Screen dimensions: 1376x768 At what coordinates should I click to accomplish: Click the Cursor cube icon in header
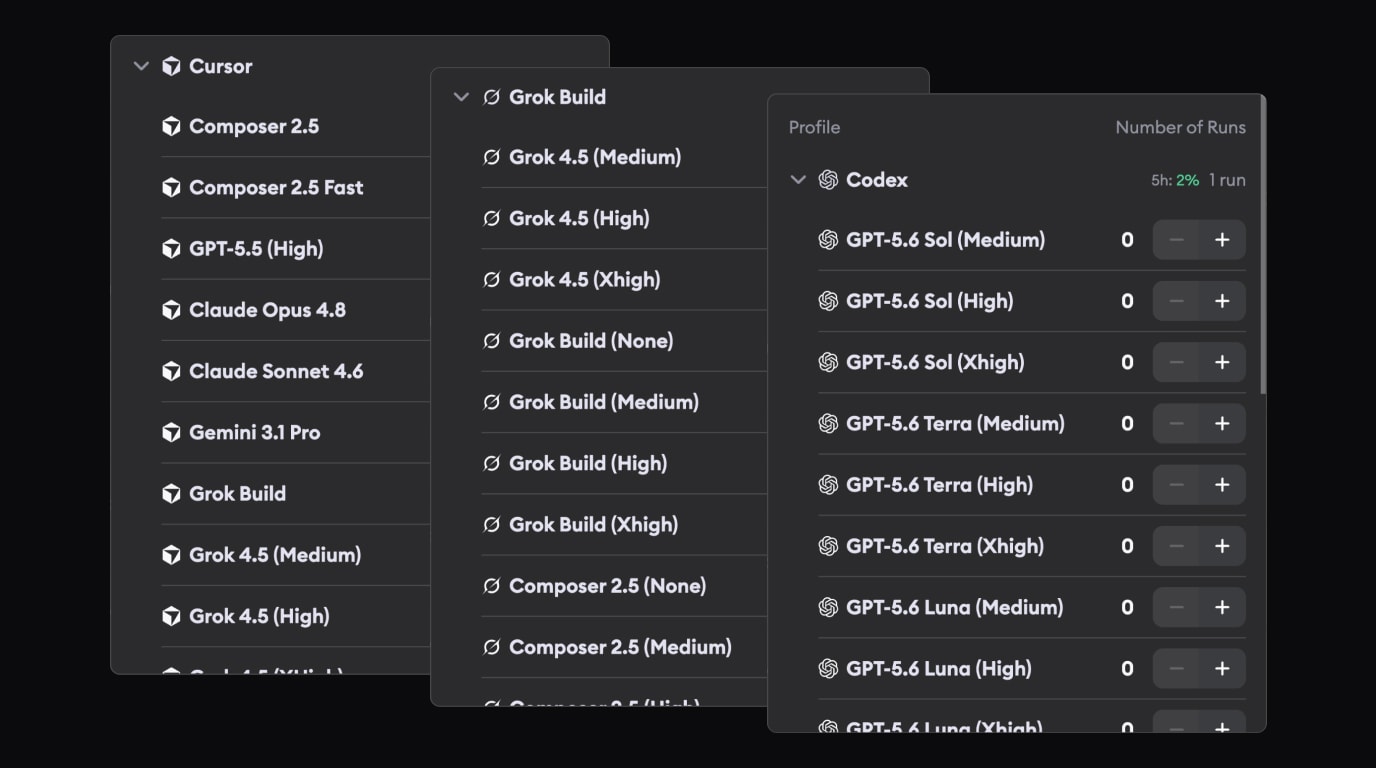point(172,66)
